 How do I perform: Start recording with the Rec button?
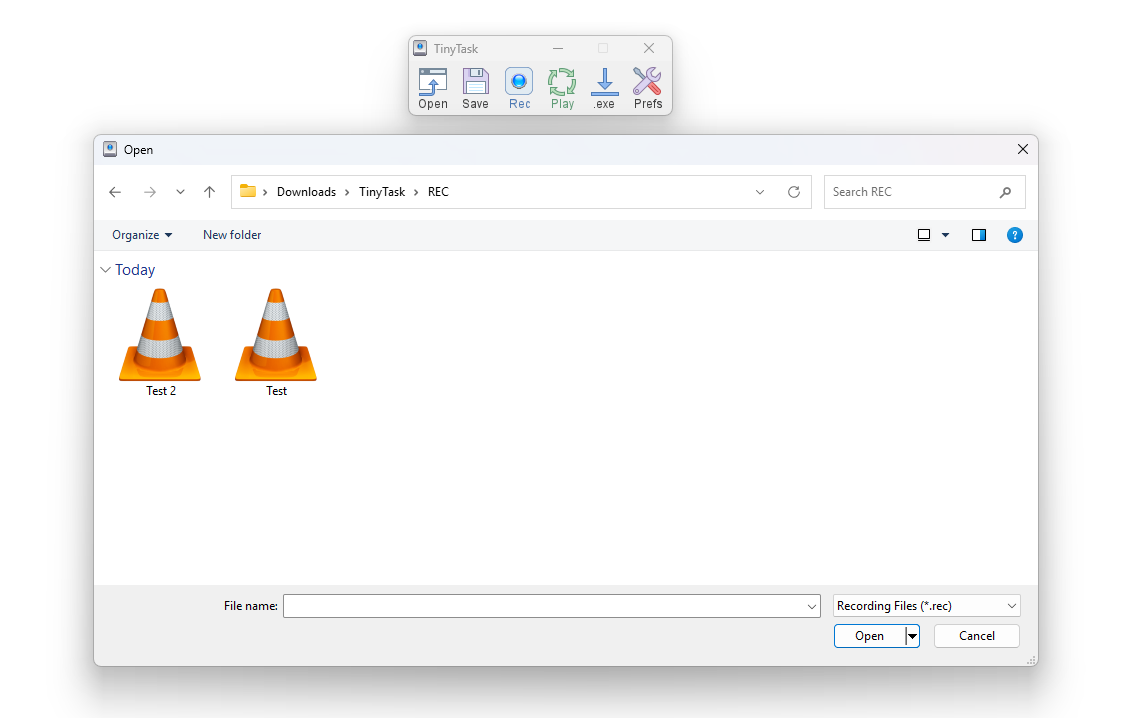click(x=519, y=89)
